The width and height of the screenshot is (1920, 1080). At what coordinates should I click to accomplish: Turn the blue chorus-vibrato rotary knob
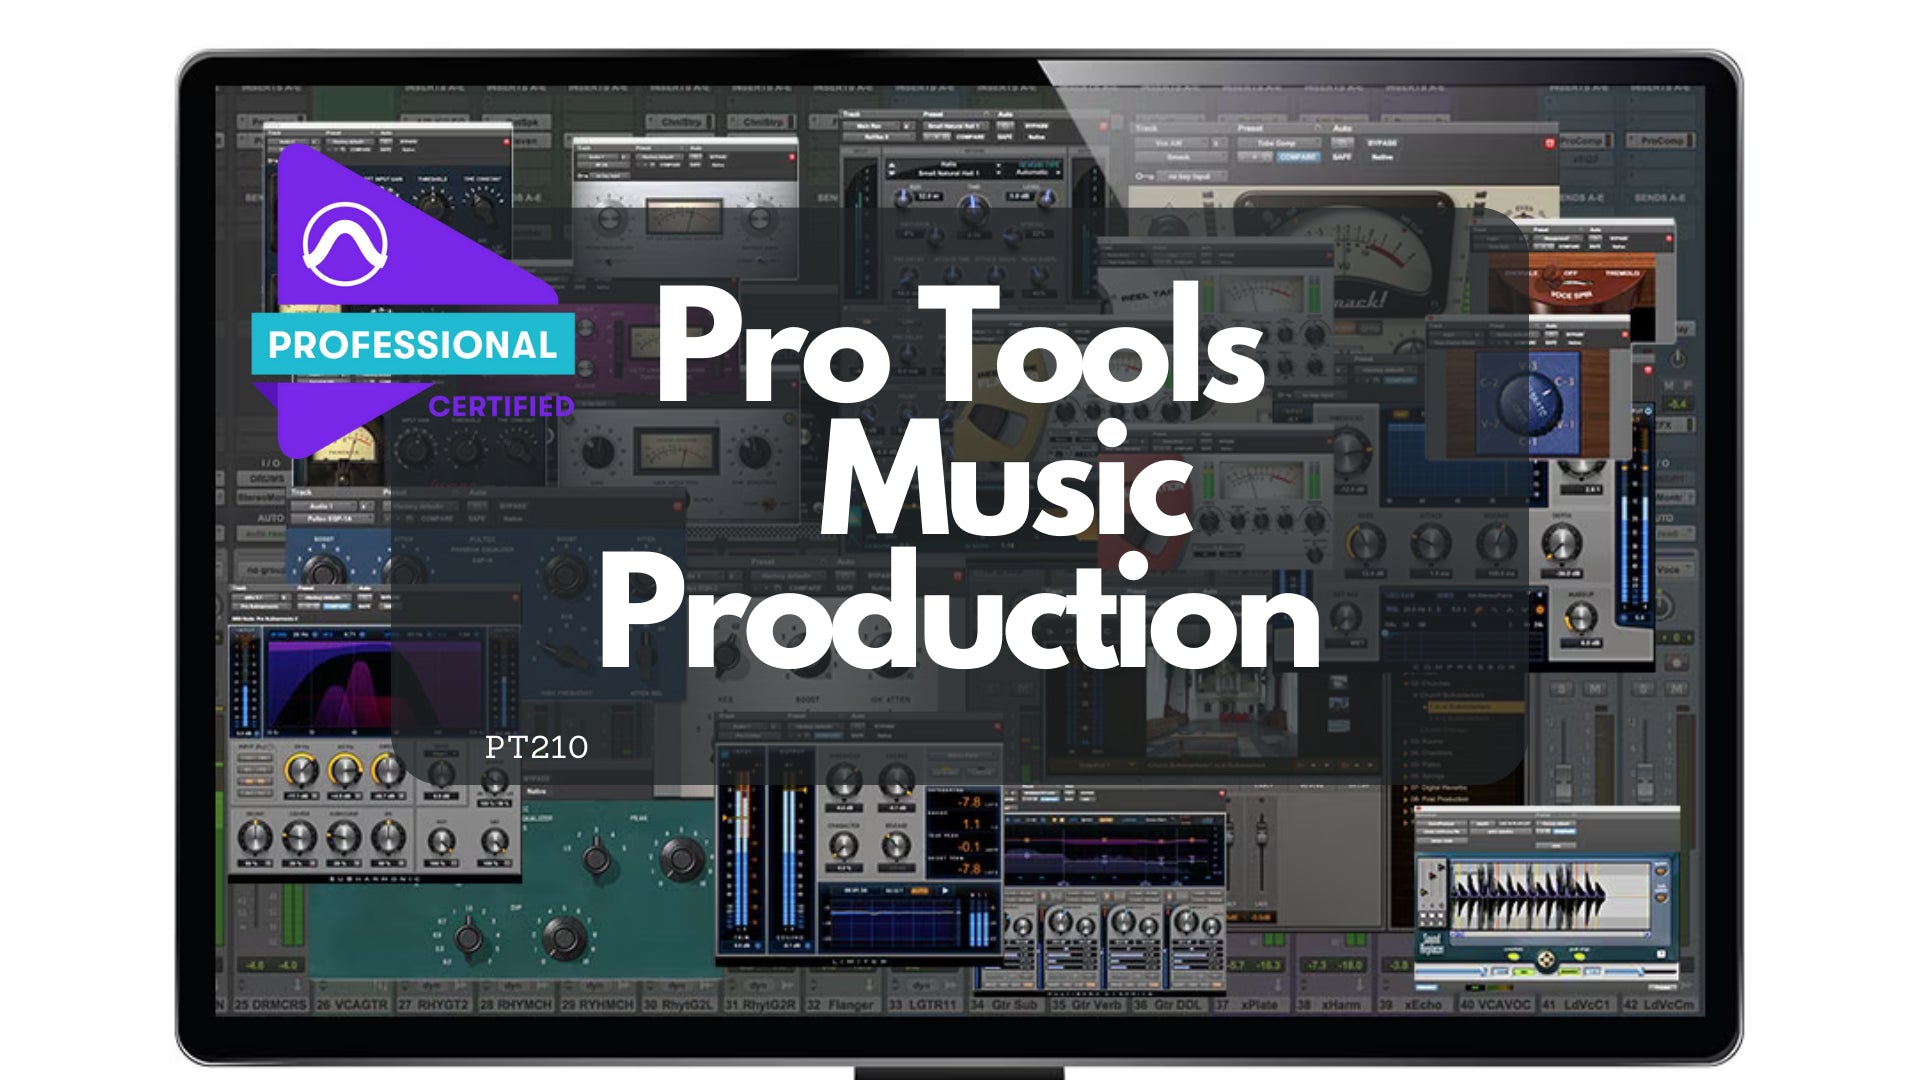(x=1530, y=401)
